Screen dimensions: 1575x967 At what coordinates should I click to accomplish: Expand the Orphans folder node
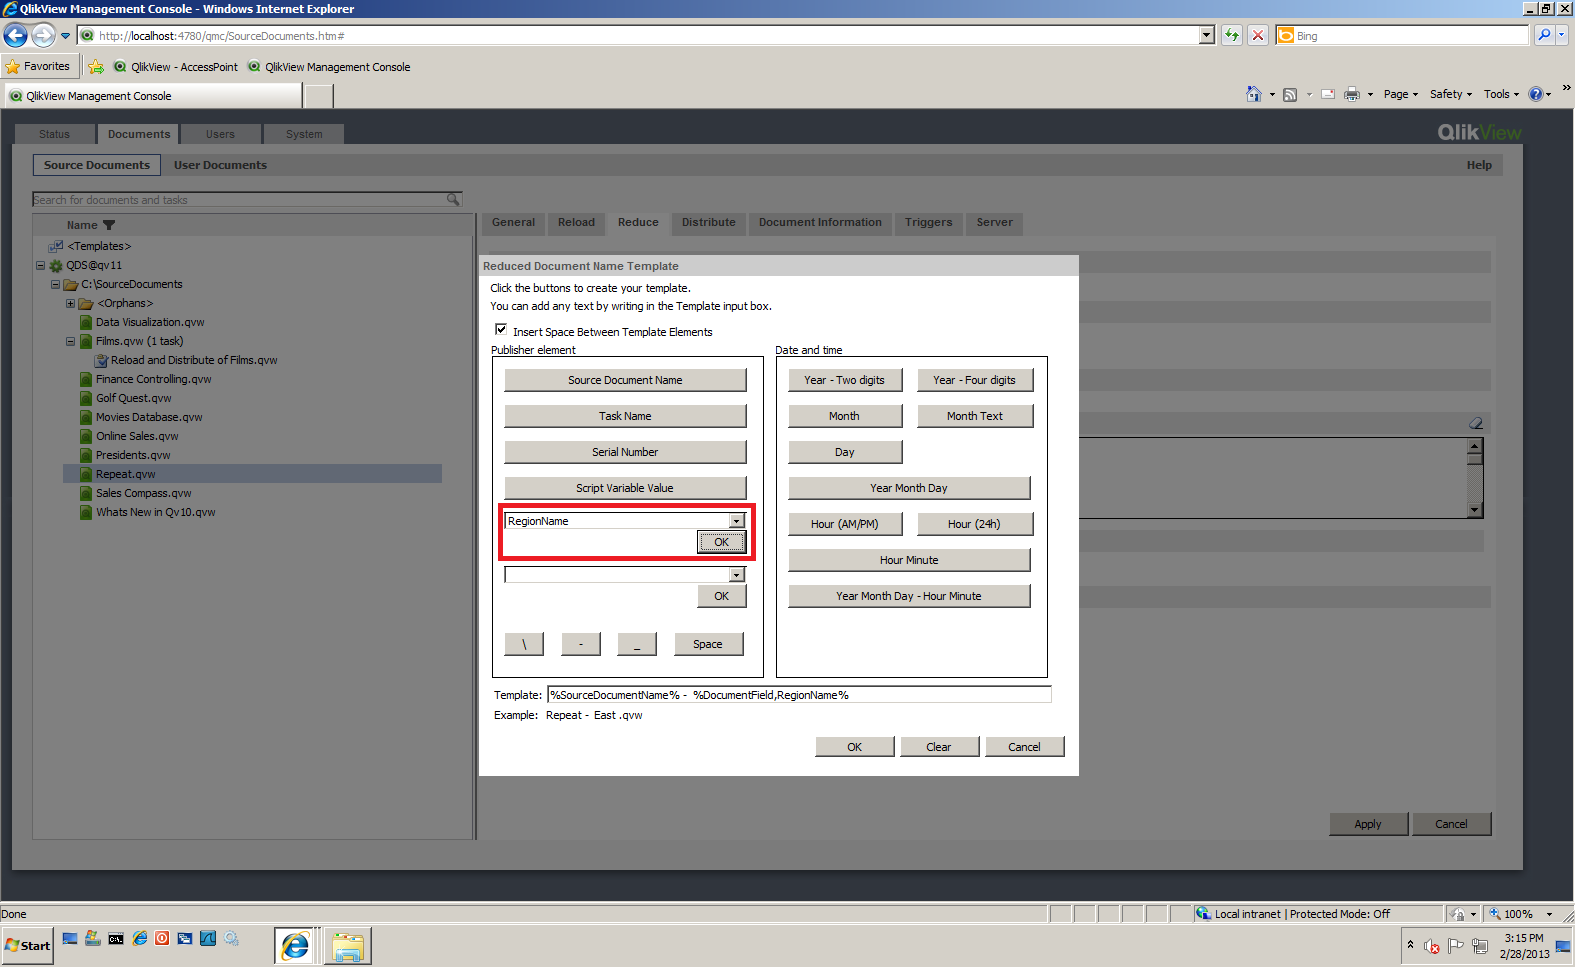pos(70,303)
